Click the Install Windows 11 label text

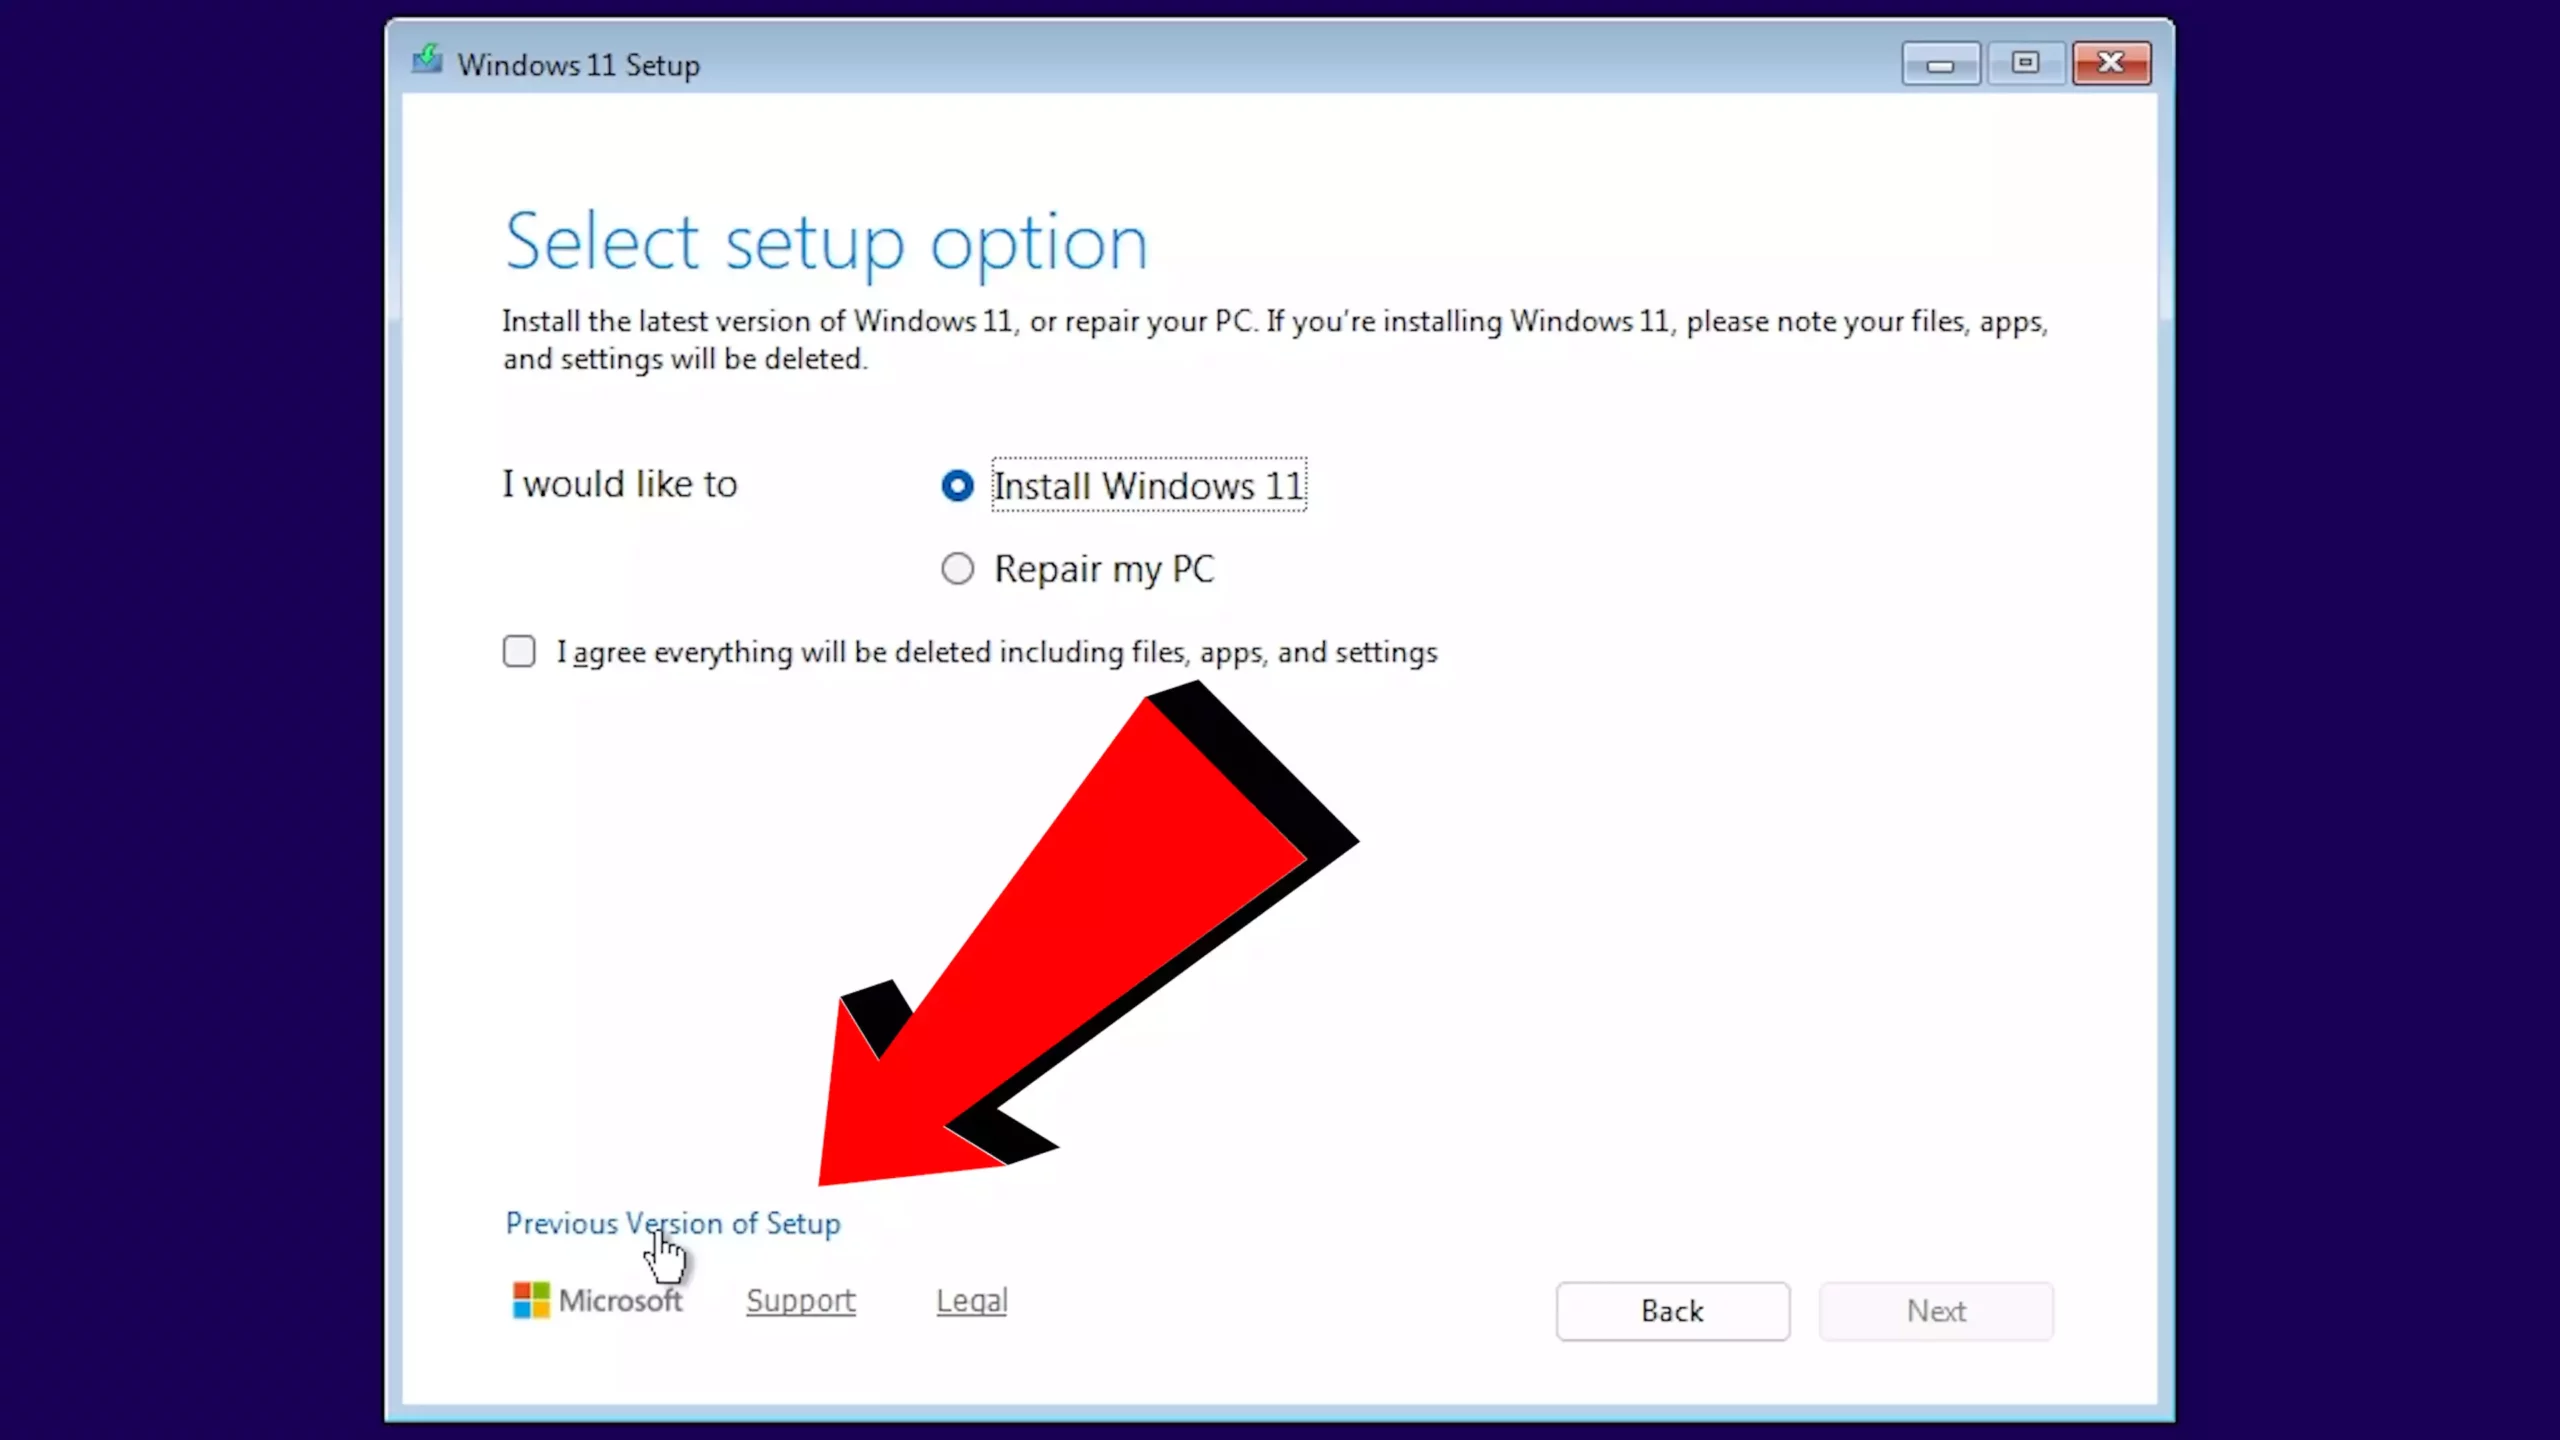1148,486
